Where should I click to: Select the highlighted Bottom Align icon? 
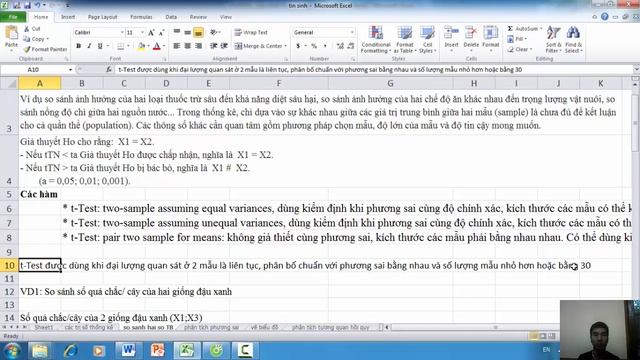[198, 32]
